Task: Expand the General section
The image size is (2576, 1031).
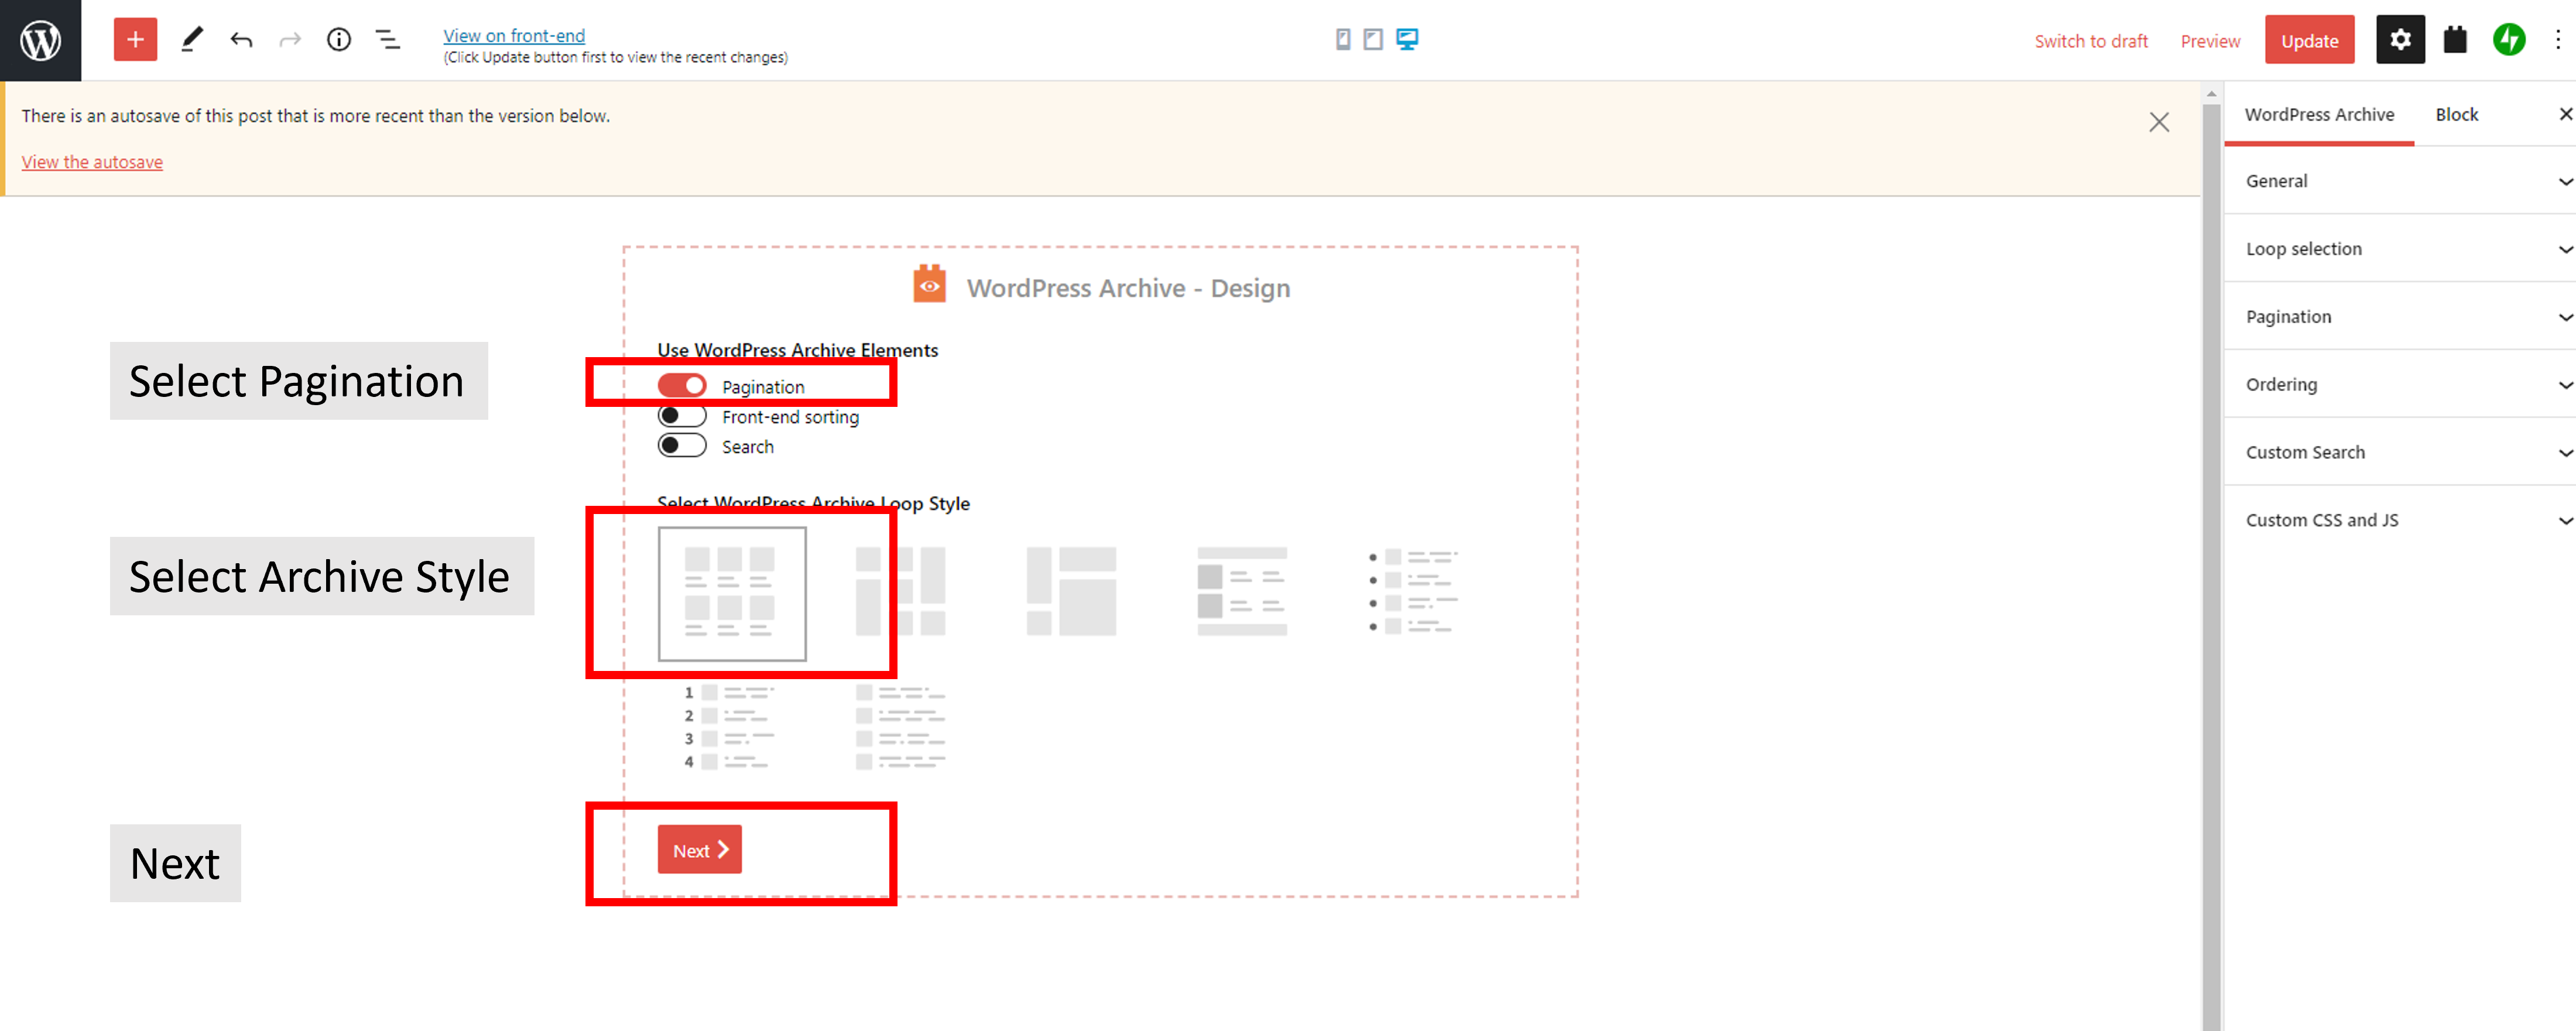Action: coord(2400,181)
